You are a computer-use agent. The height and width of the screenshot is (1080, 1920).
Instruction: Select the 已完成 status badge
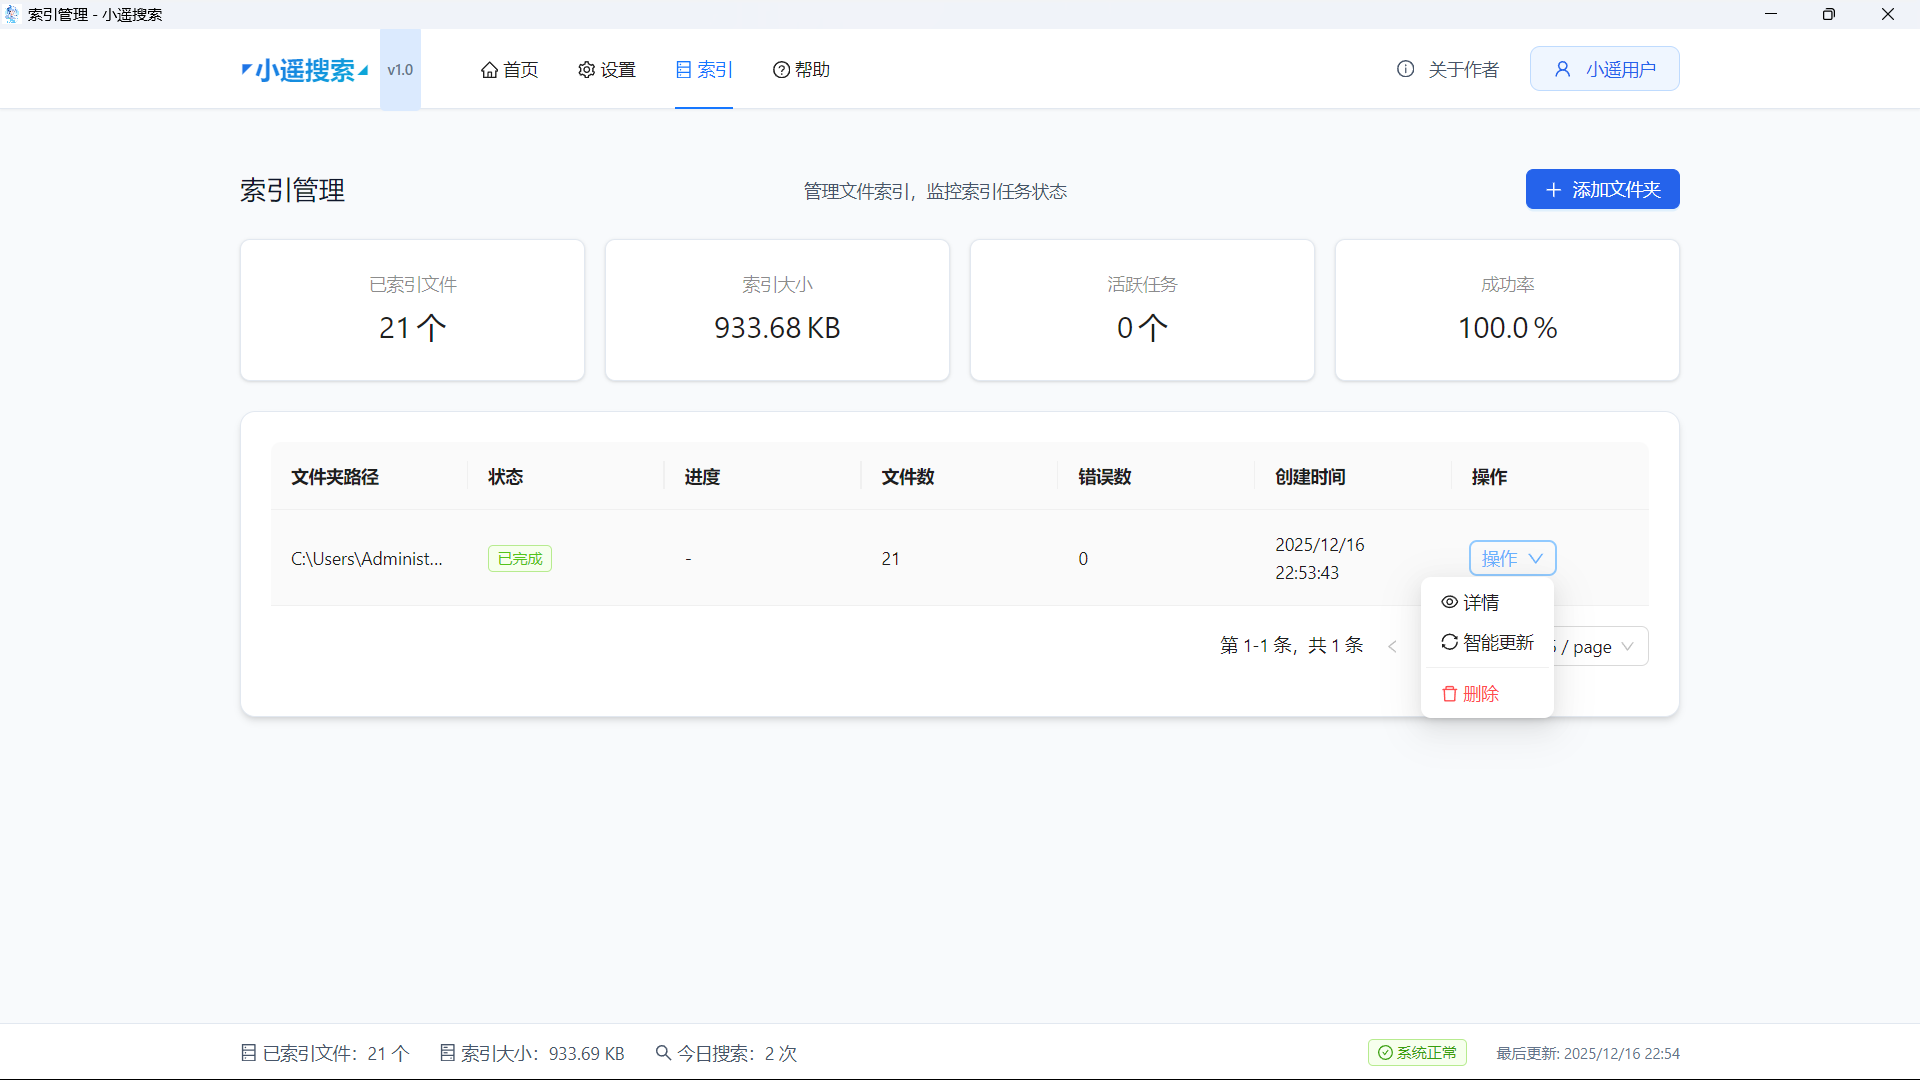tap(519, 558)
